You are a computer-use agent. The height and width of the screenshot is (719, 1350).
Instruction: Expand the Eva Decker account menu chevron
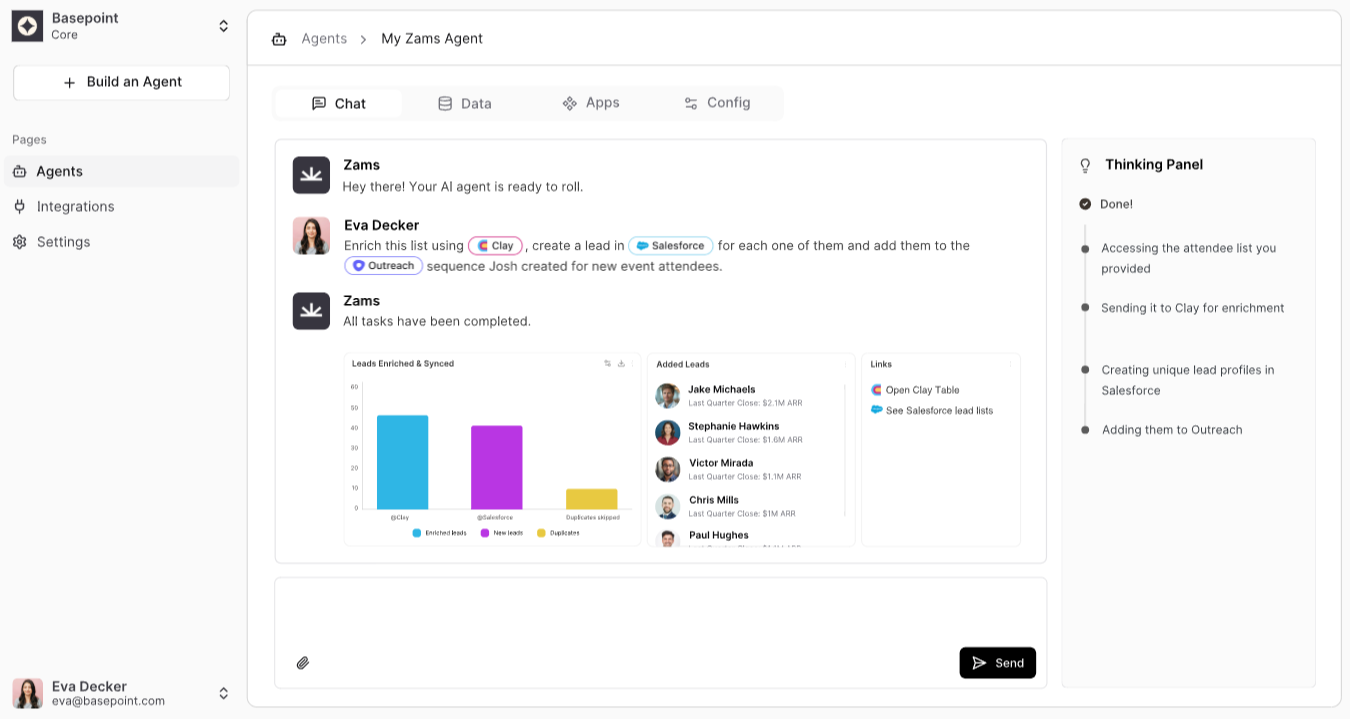click(x=223, y=693)
